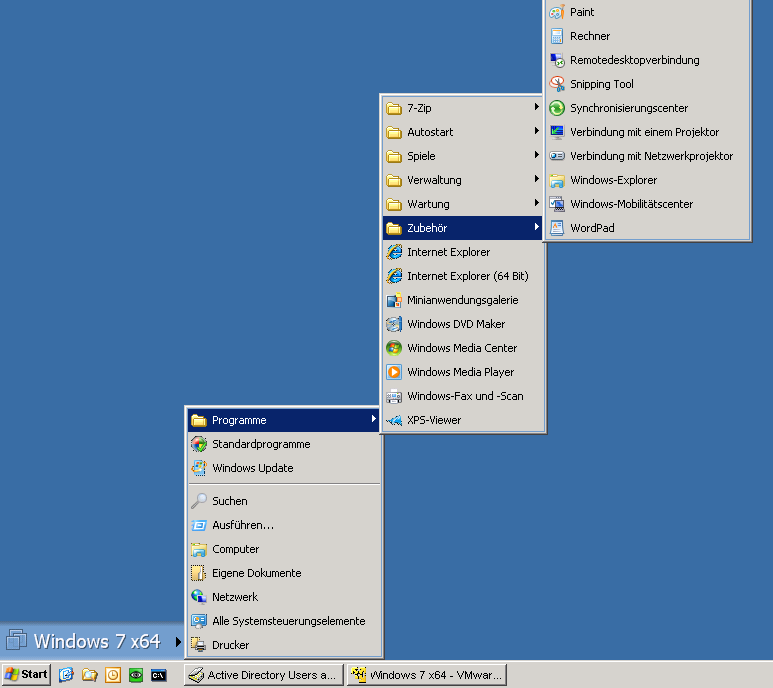Screen dimensions: 773x688
Task: Click the Internet Explorer icon in Programme menu
Action: pos(394,252)
